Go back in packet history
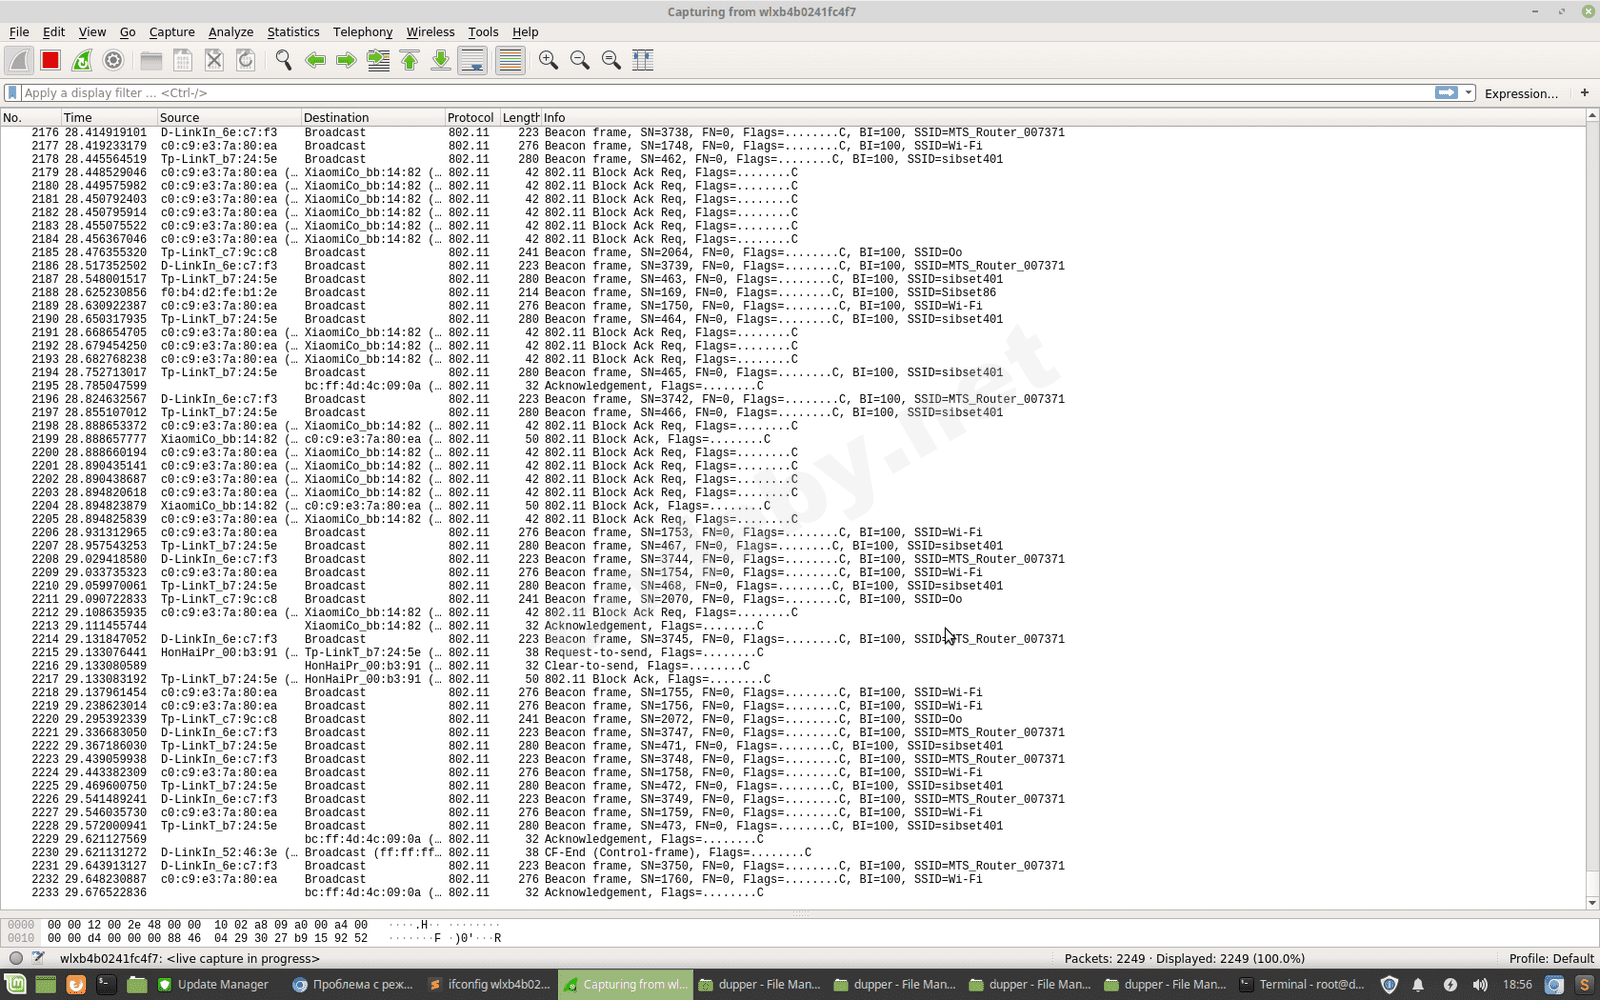The image size is (1600, 1000). point(315,60)
